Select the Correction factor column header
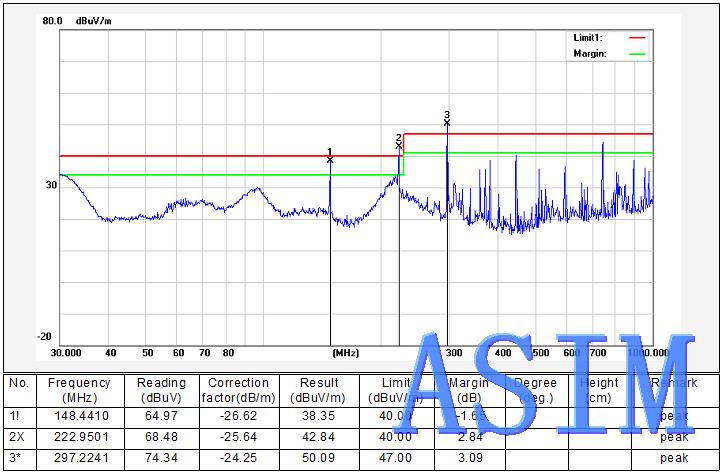Viewport: 722px width, 473px height. pyautogui.click(x=238, y=390)
